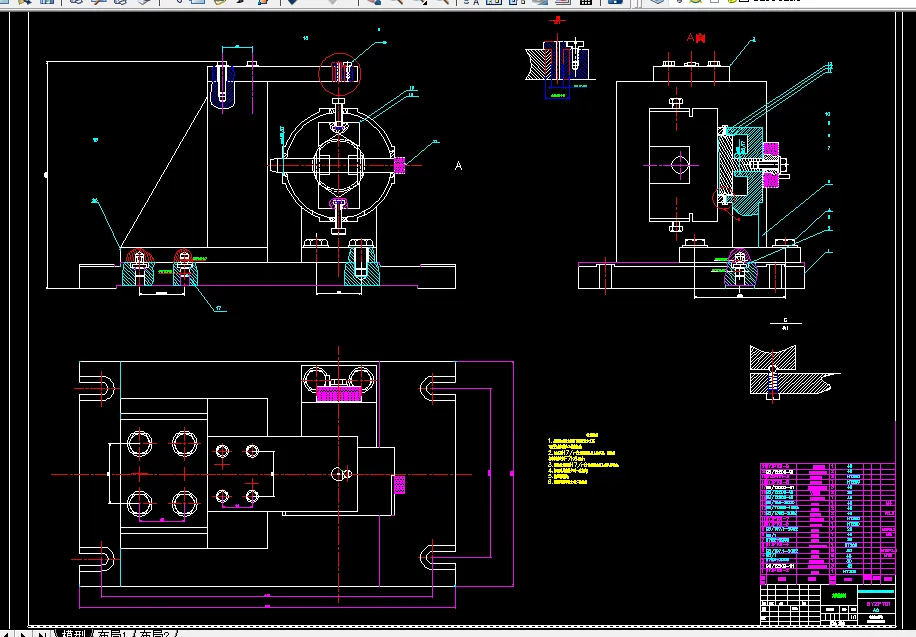Select the white 'A' view direction label

pos(459,166)
